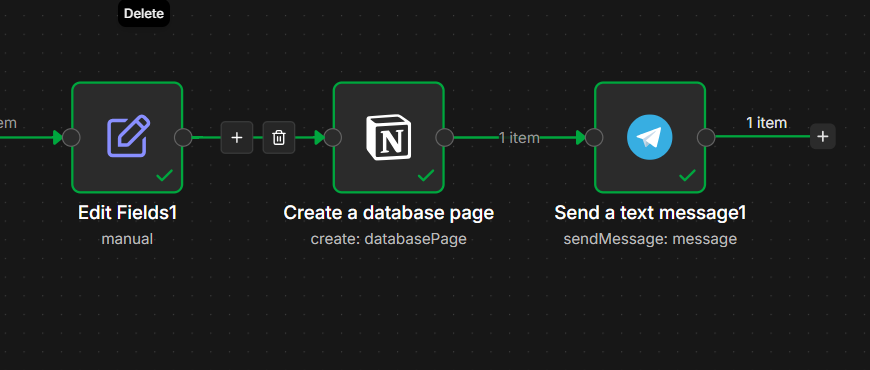The height and width of the screenshot is (370, 870).
Task: Click the Edit Fields1 output connector
Action: [183, 138]
